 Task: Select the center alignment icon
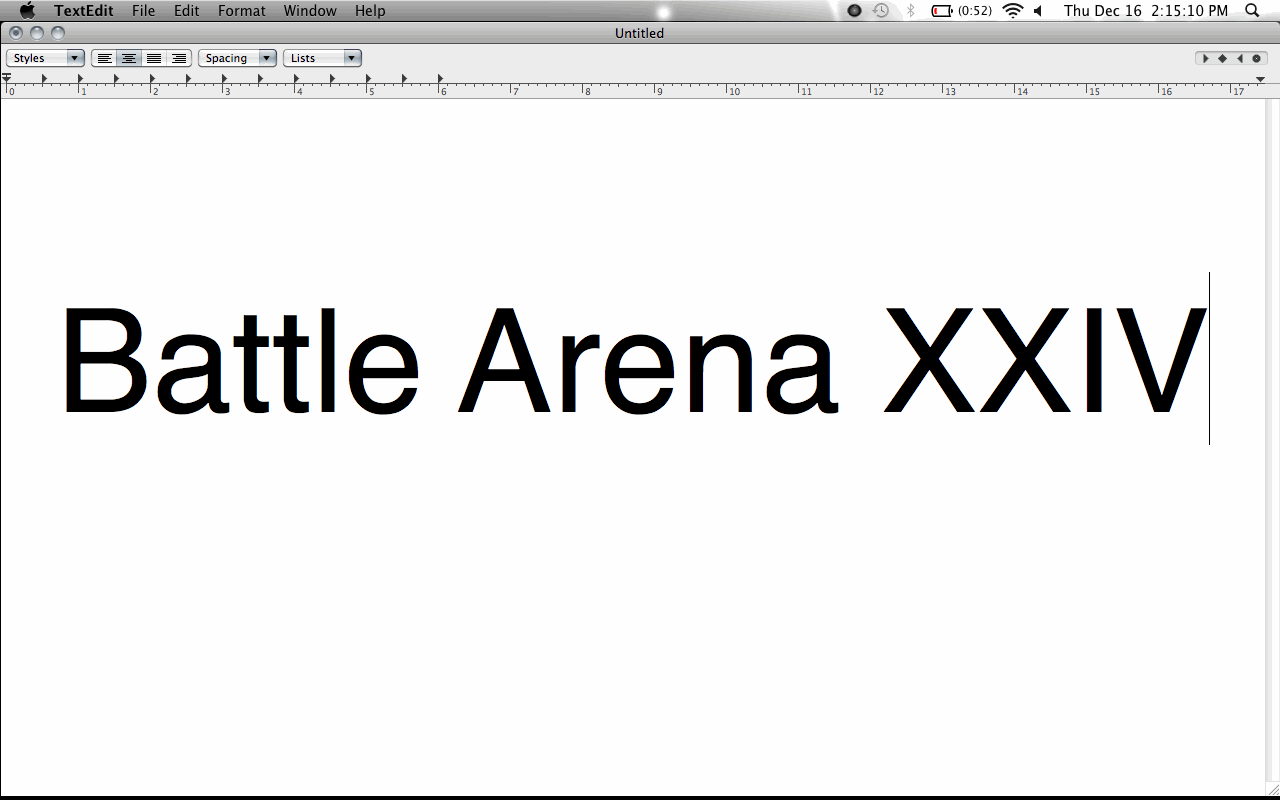click(x=129, y=58)
